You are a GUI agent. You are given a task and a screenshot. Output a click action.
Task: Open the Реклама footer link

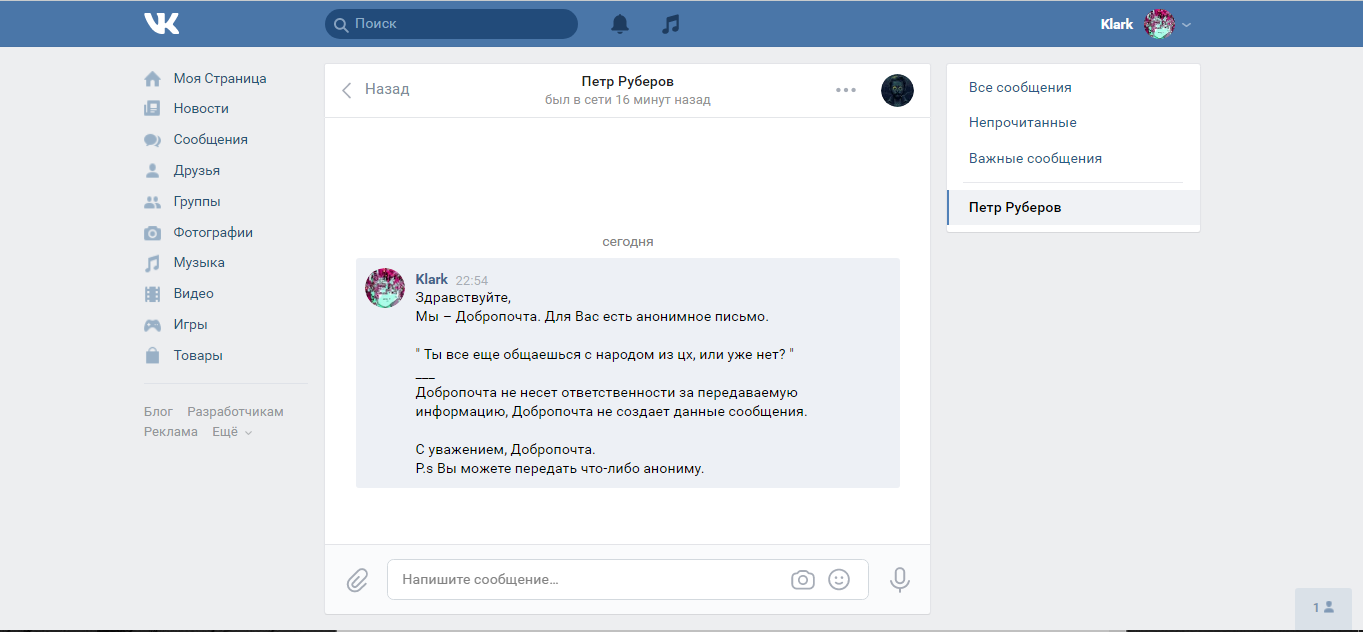[170, 432]
